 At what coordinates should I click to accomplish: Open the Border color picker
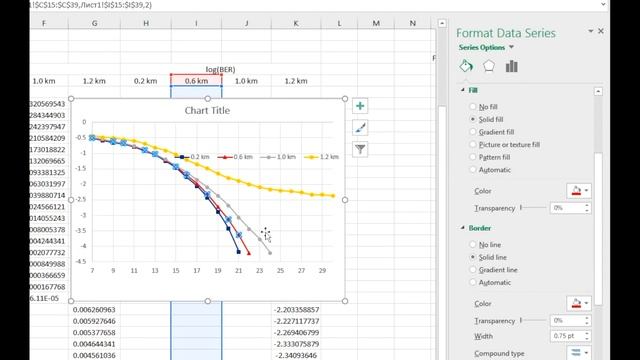(579, 303)
